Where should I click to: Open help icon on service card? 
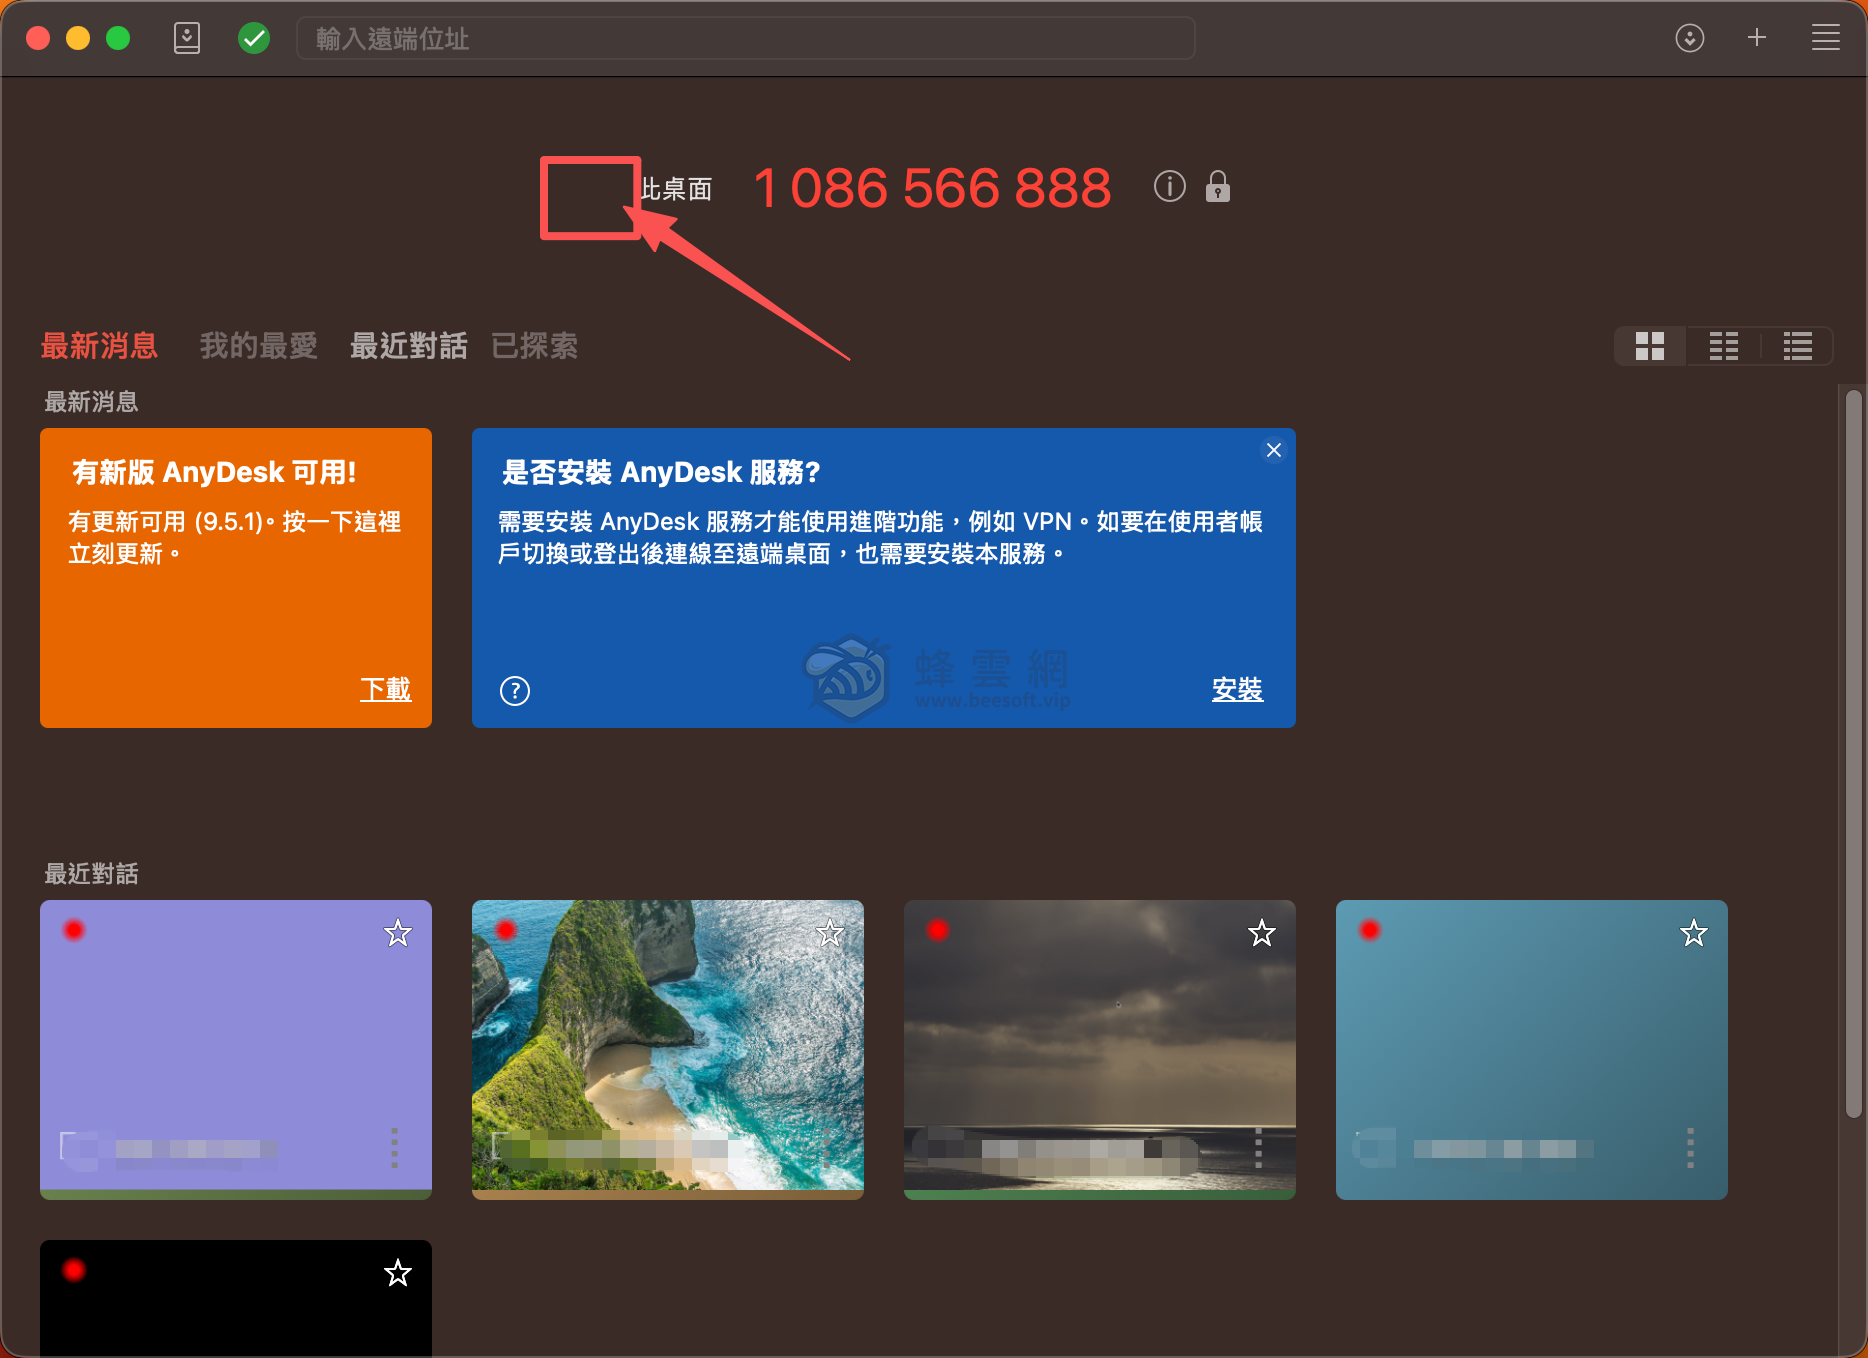[x=515, y=691]
